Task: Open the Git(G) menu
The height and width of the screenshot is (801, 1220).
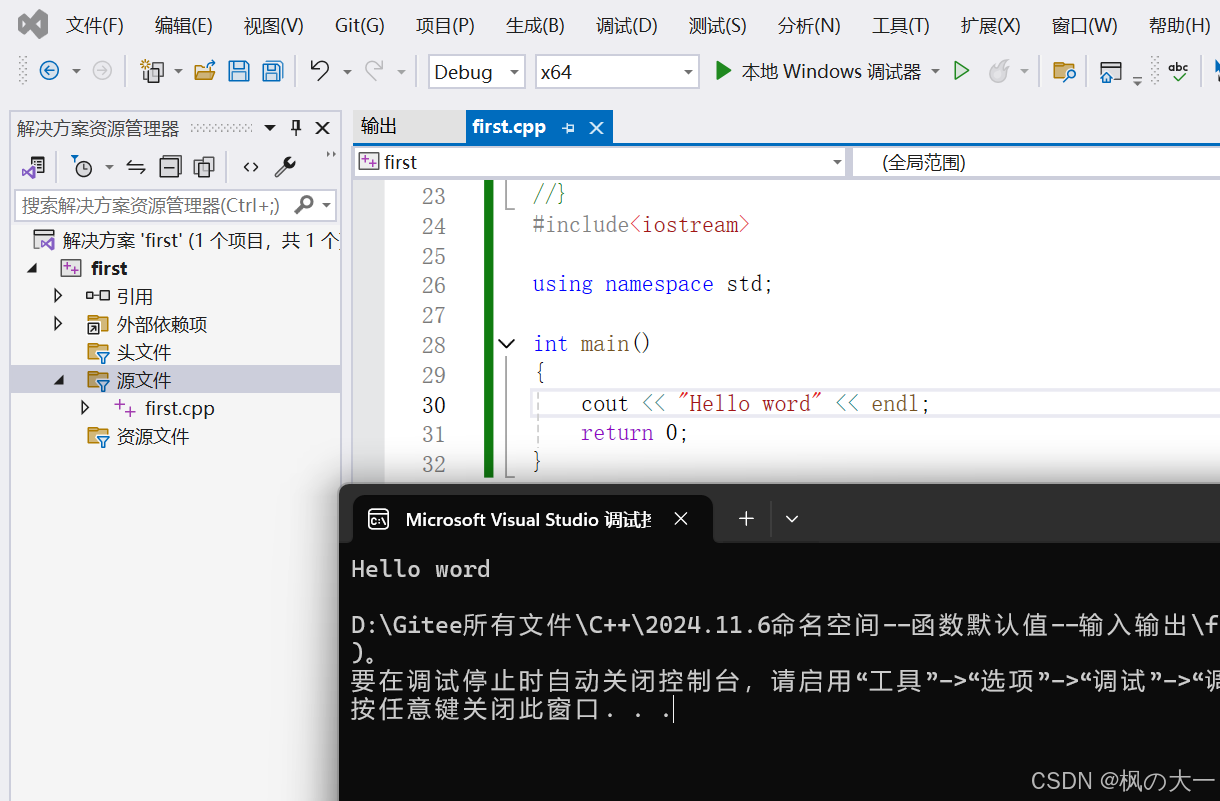Action: 360,25
